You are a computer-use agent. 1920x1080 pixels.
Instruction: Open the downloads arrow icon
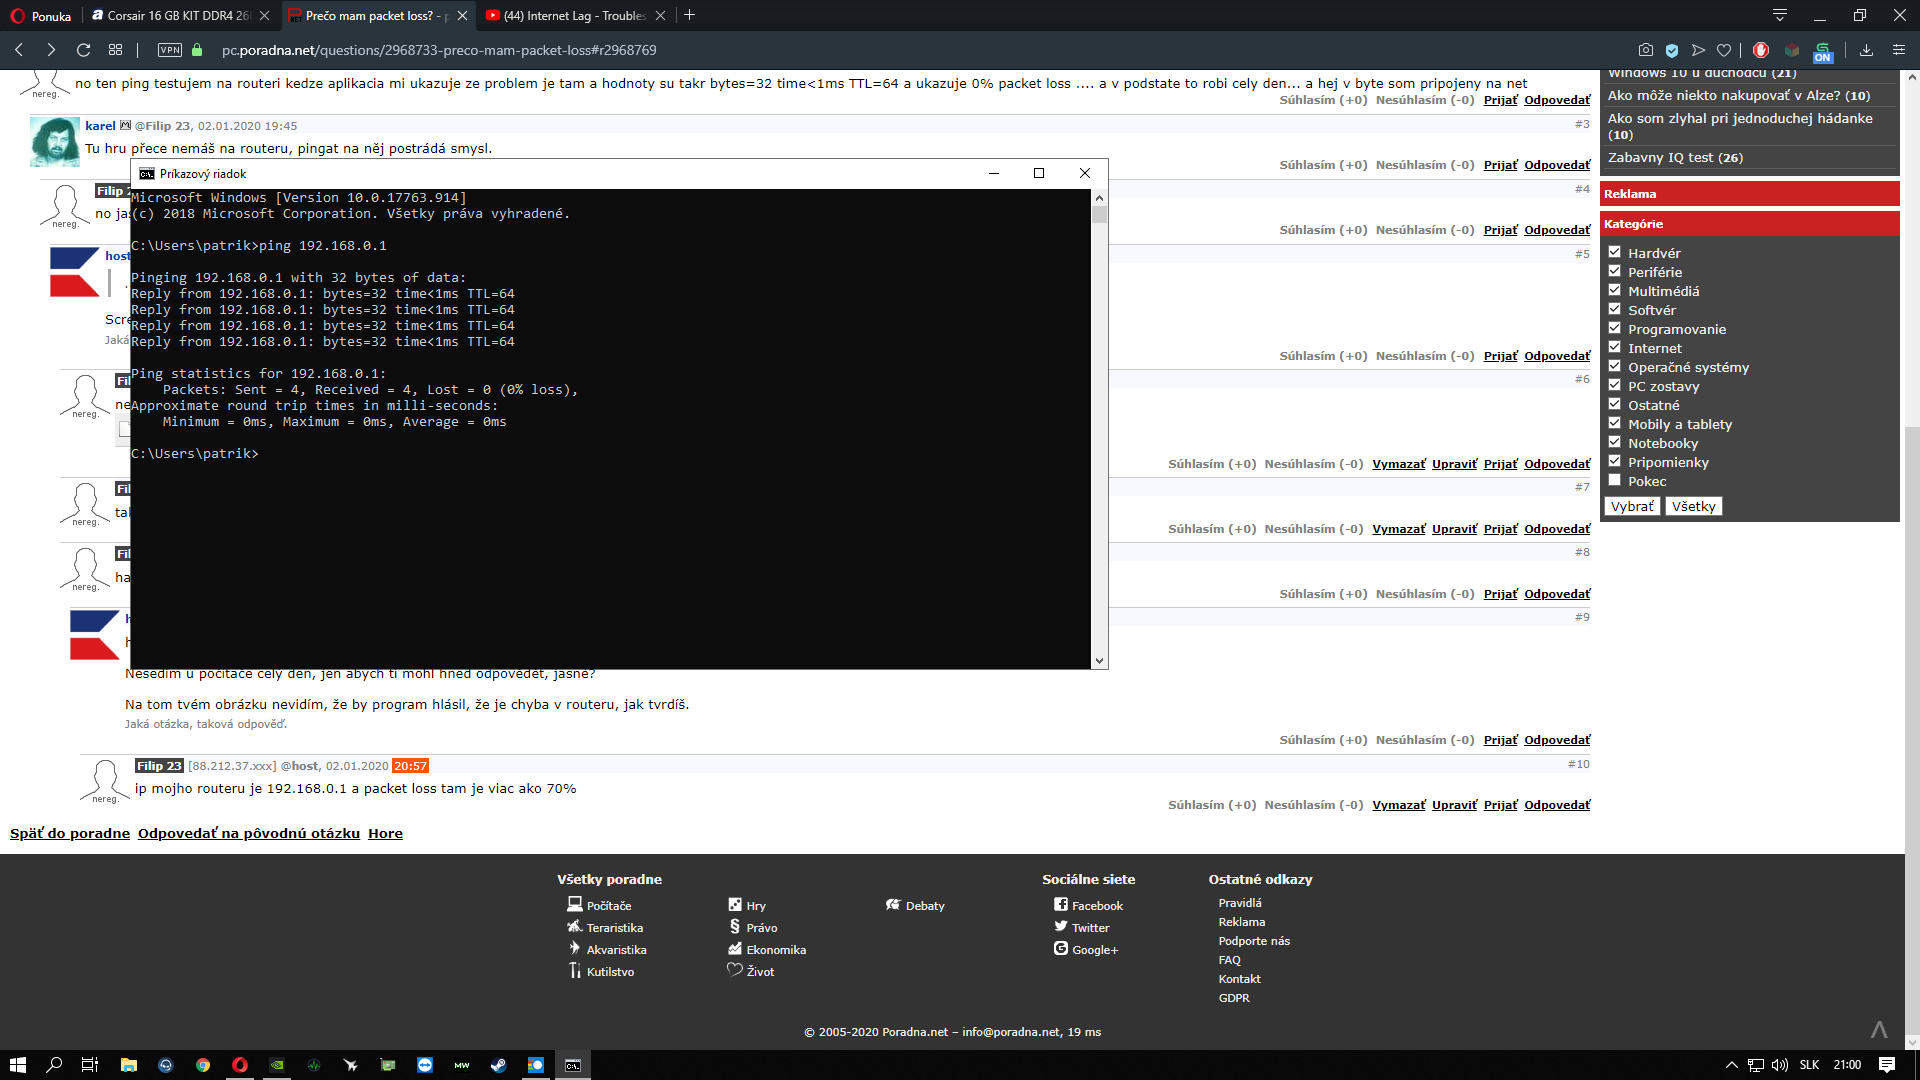pos(1866,50)
